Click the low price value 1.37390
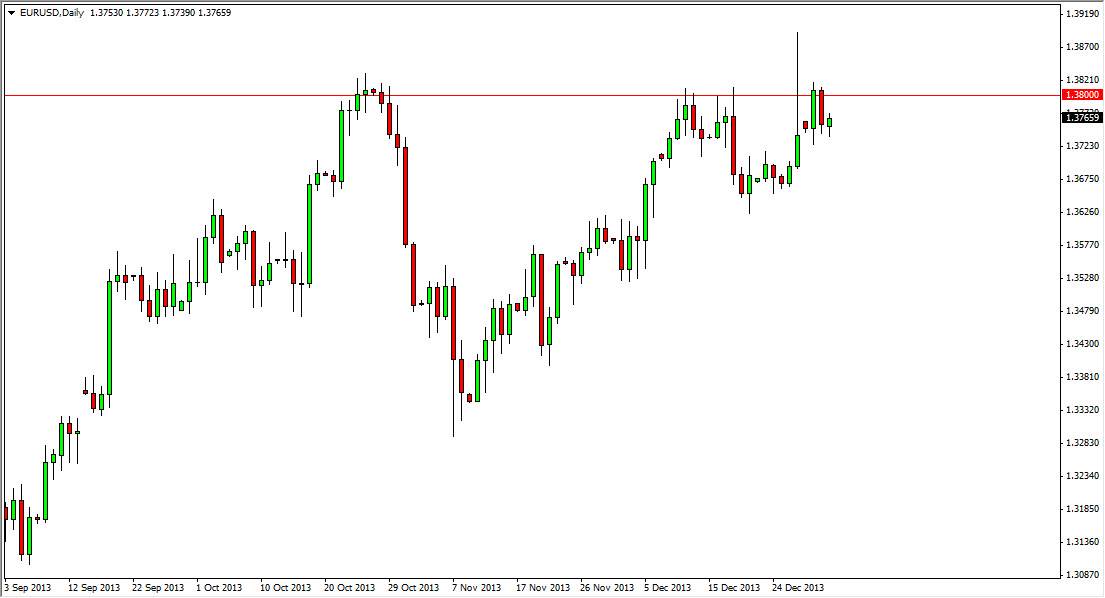The image size is (1105, 598). coord(178,13)
